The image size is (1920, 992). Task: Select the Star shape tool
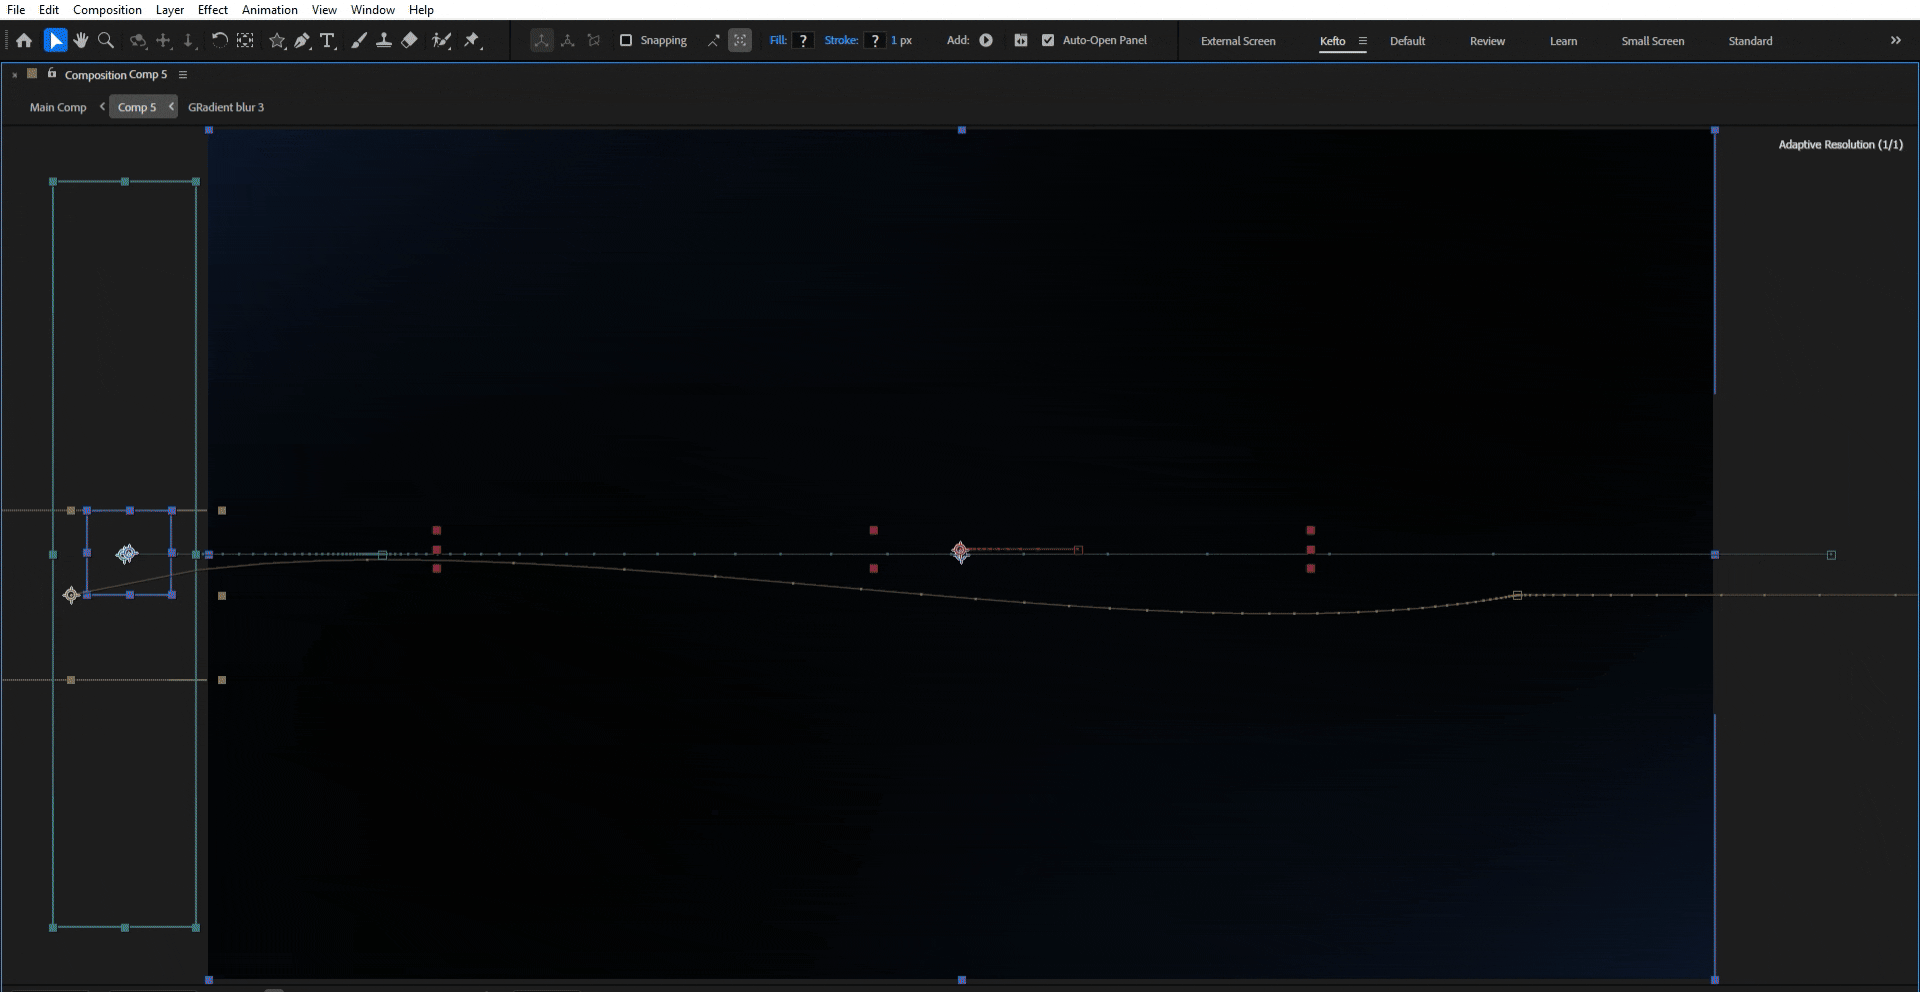[277, 41]
